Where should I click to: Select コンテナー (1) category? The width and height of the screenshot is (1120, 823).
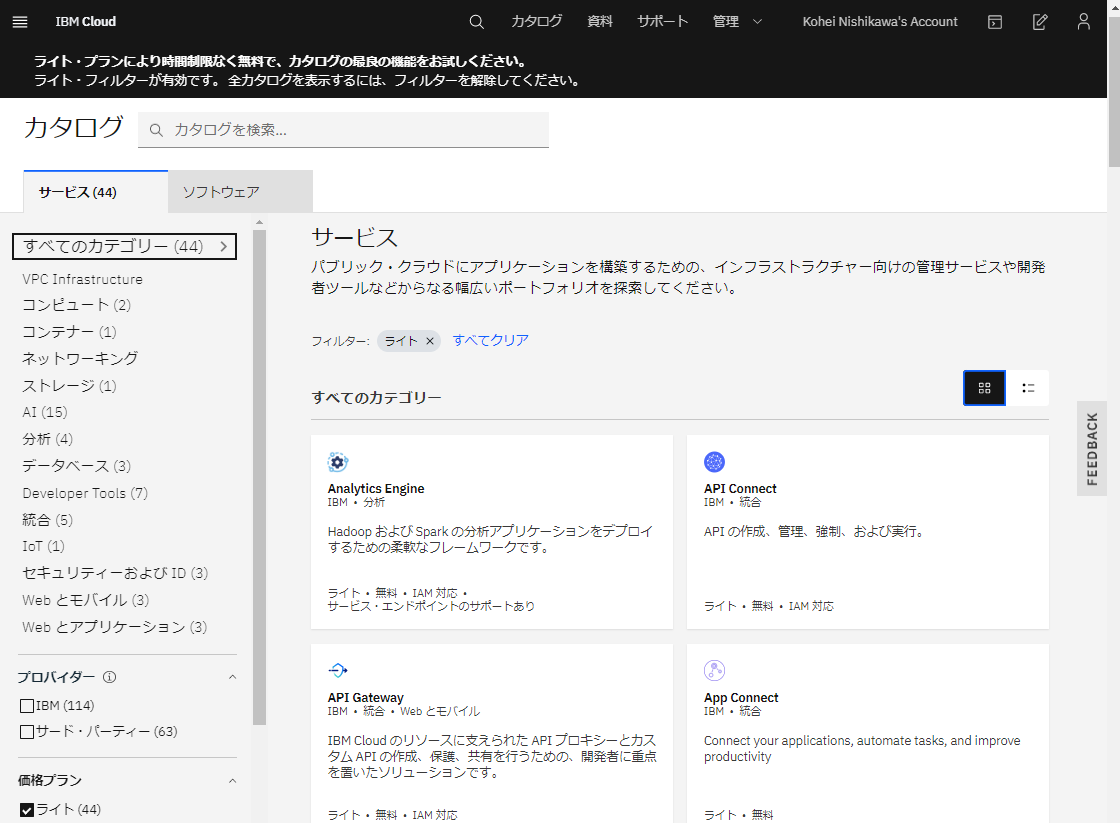[x=69, y=332]
